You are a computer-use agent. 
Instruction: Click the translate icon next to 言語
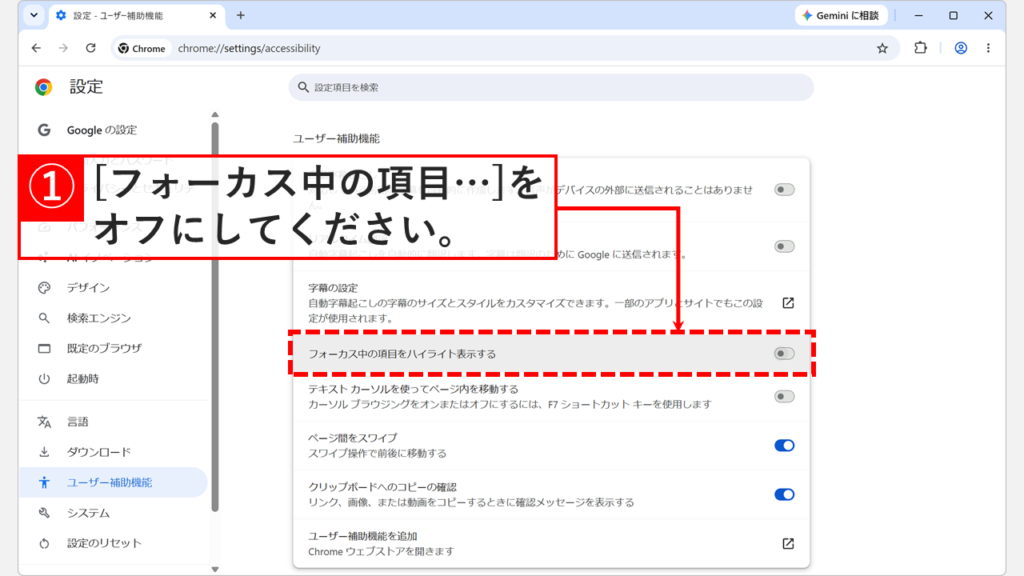tap(44, 422)
